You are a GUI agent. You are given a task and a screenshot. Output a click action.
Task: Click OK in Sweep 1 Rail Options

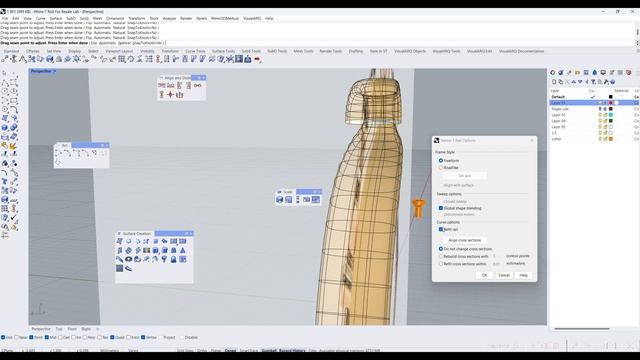click(x=484, y=275)
